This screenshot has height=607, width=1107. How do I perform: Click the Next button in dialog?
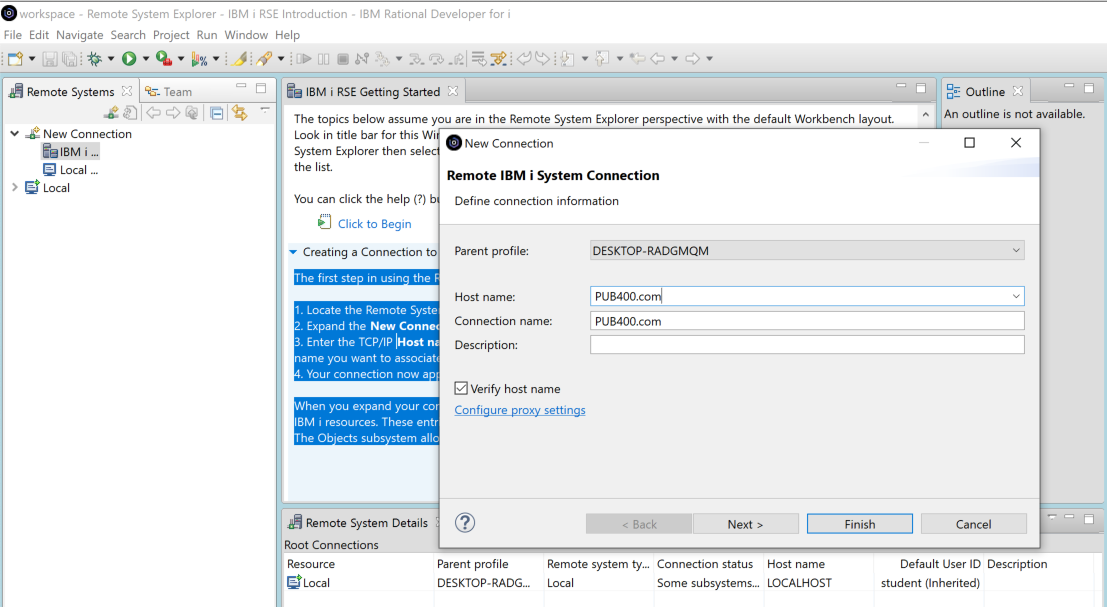click(x=745, y=524)
